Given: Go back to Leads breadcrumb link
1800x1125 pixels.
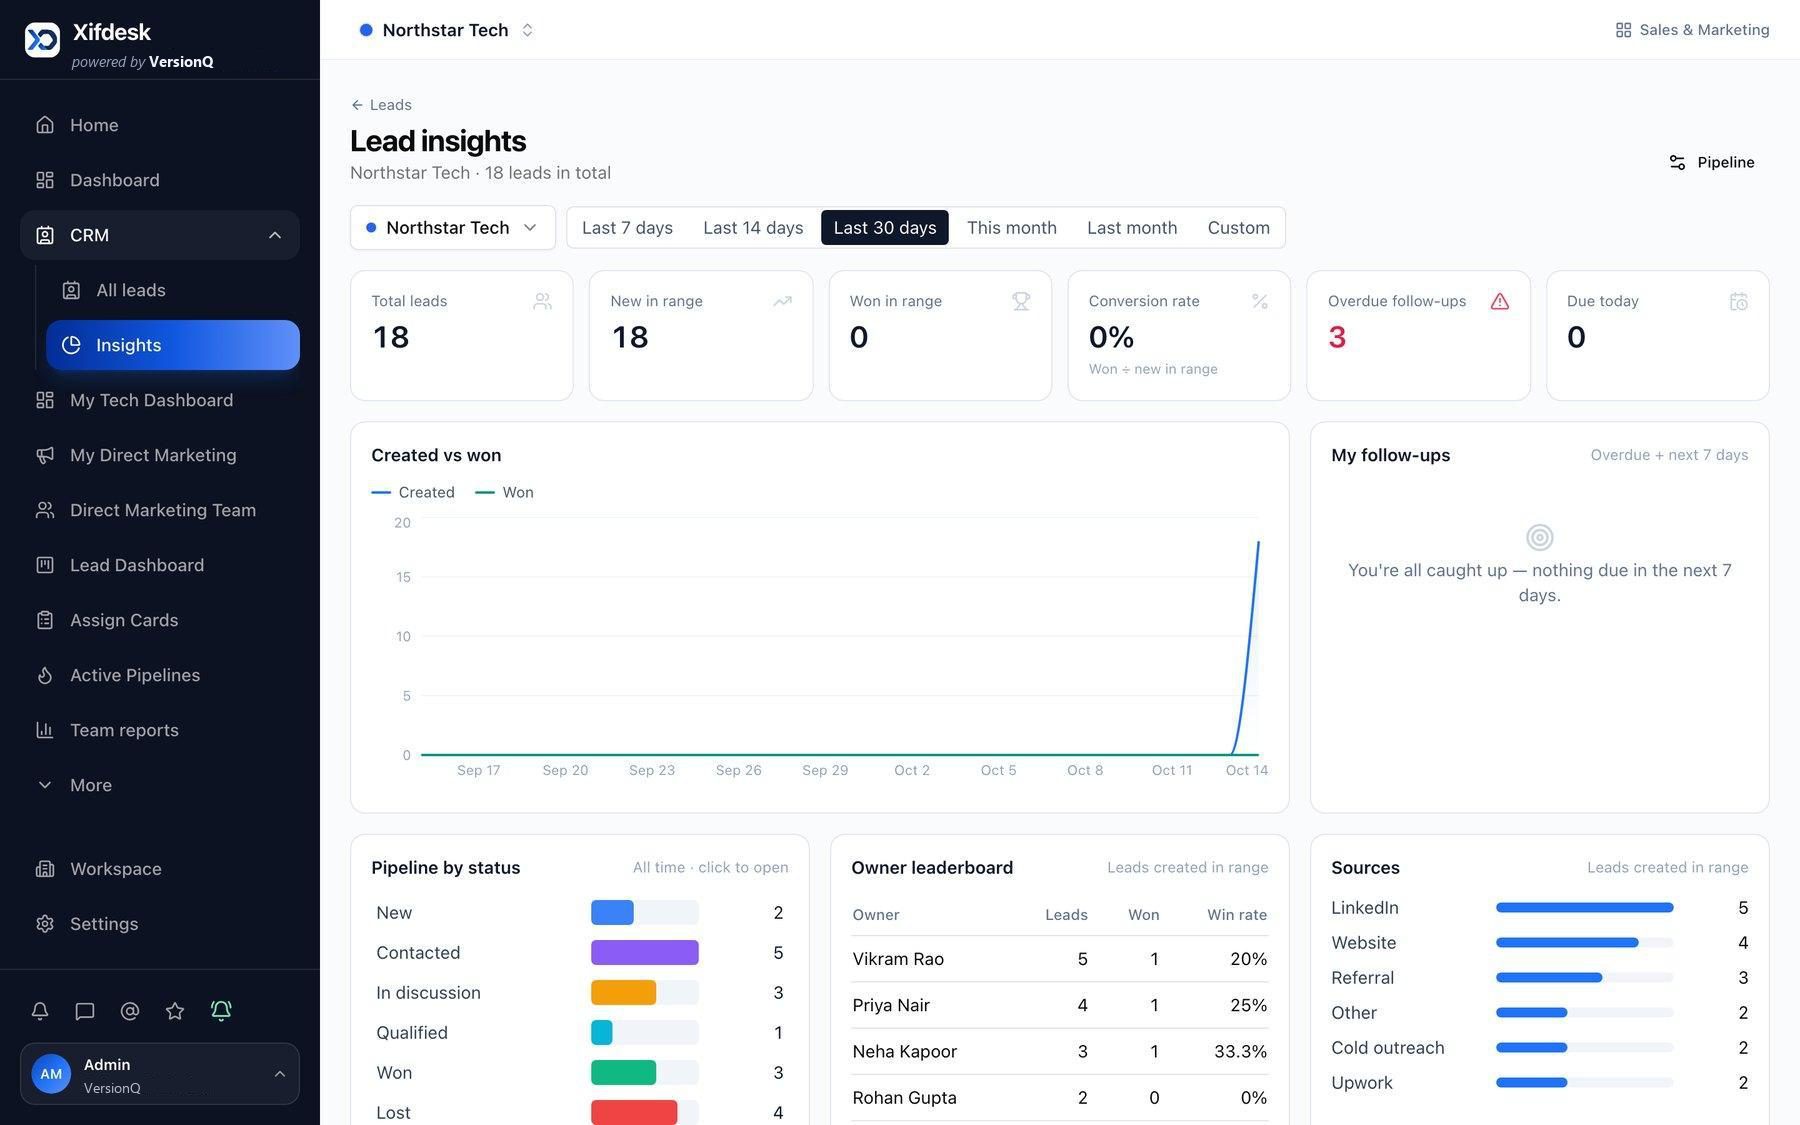Looking at the screenshot, I should 381,105.
